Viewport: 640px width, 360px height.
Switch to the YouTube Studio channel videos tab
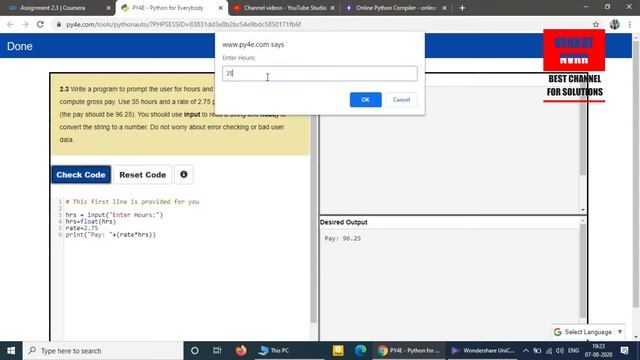coord(285,8)
